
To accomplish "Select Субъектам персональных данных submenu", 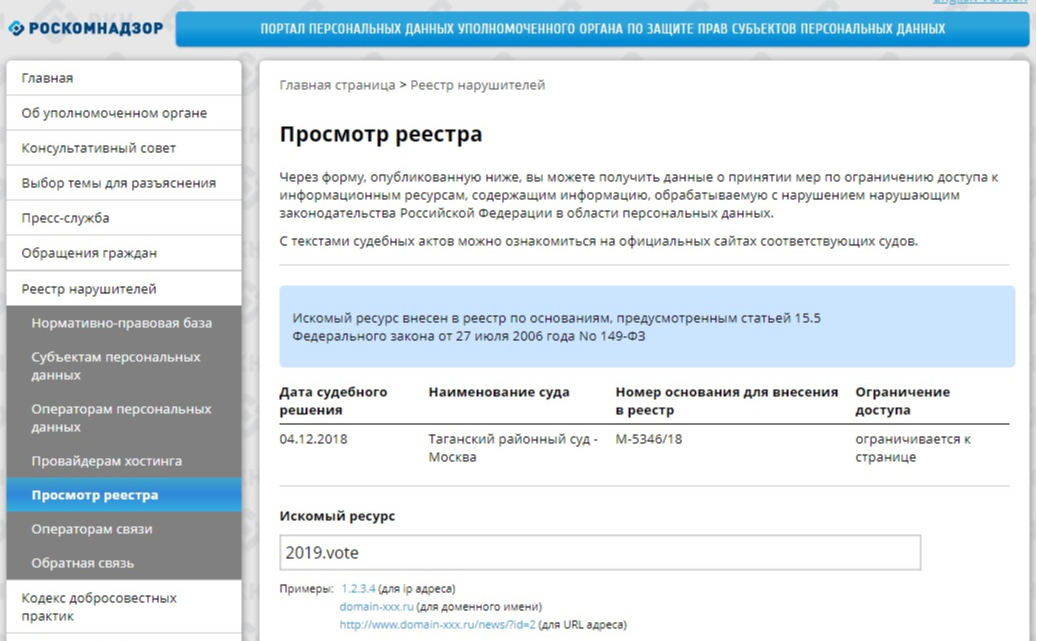I will coord(124,366).
